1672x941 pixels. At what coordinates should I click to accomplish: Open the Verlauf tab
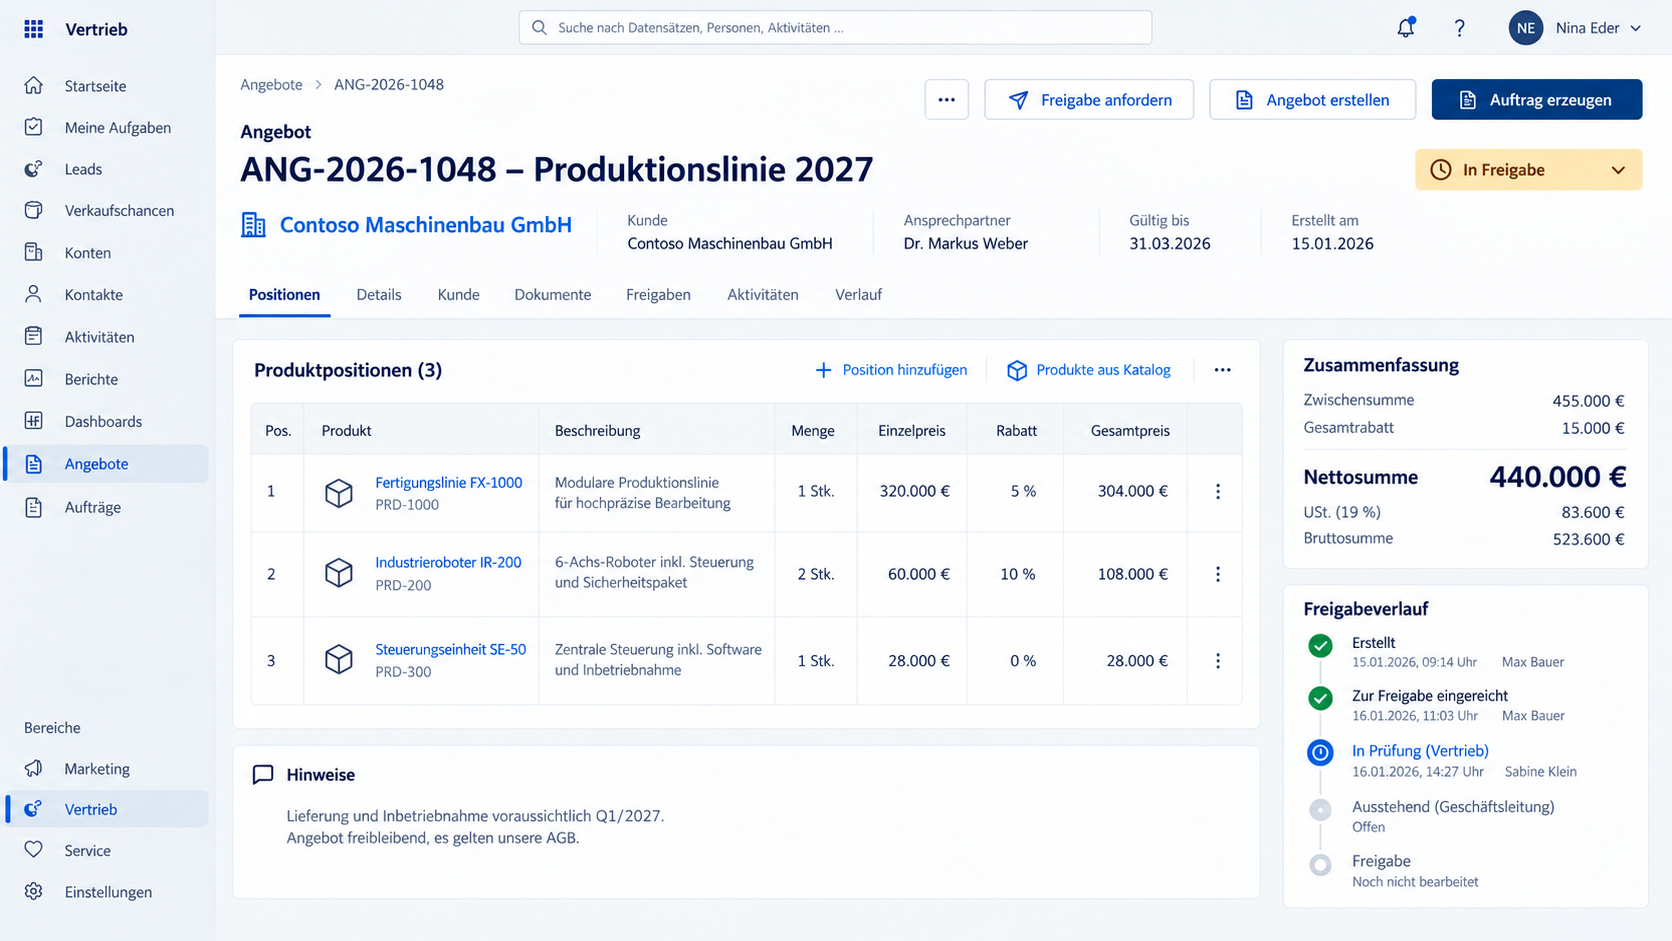pos(858,295)
